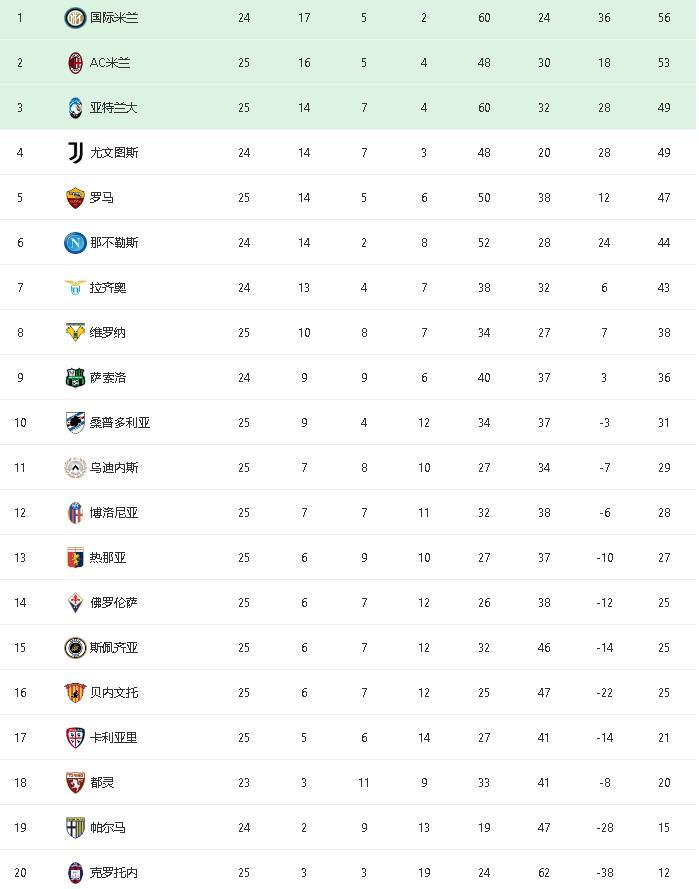The image size is (699, 889).
Task: Click the Lazio eagle logo
Action: tap(75, 287)
